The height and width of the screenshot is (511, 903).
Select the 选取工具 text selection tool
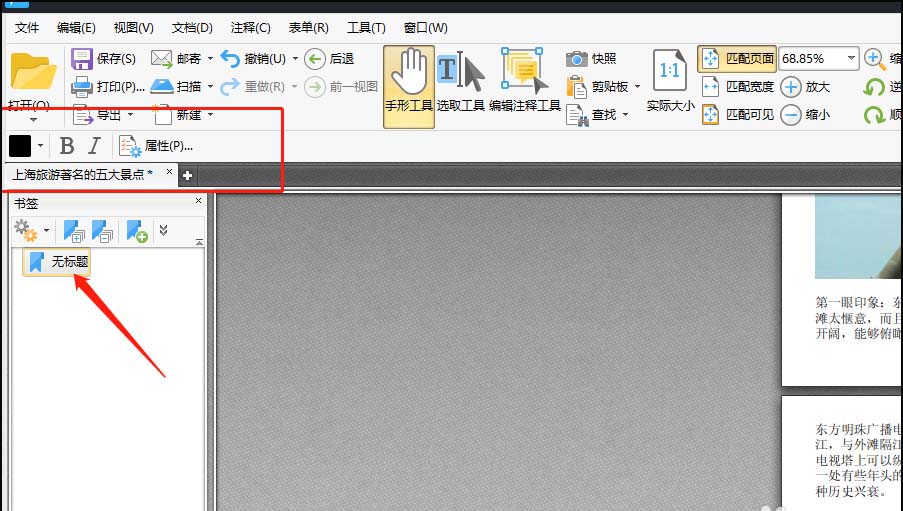(x=461, y=82)
